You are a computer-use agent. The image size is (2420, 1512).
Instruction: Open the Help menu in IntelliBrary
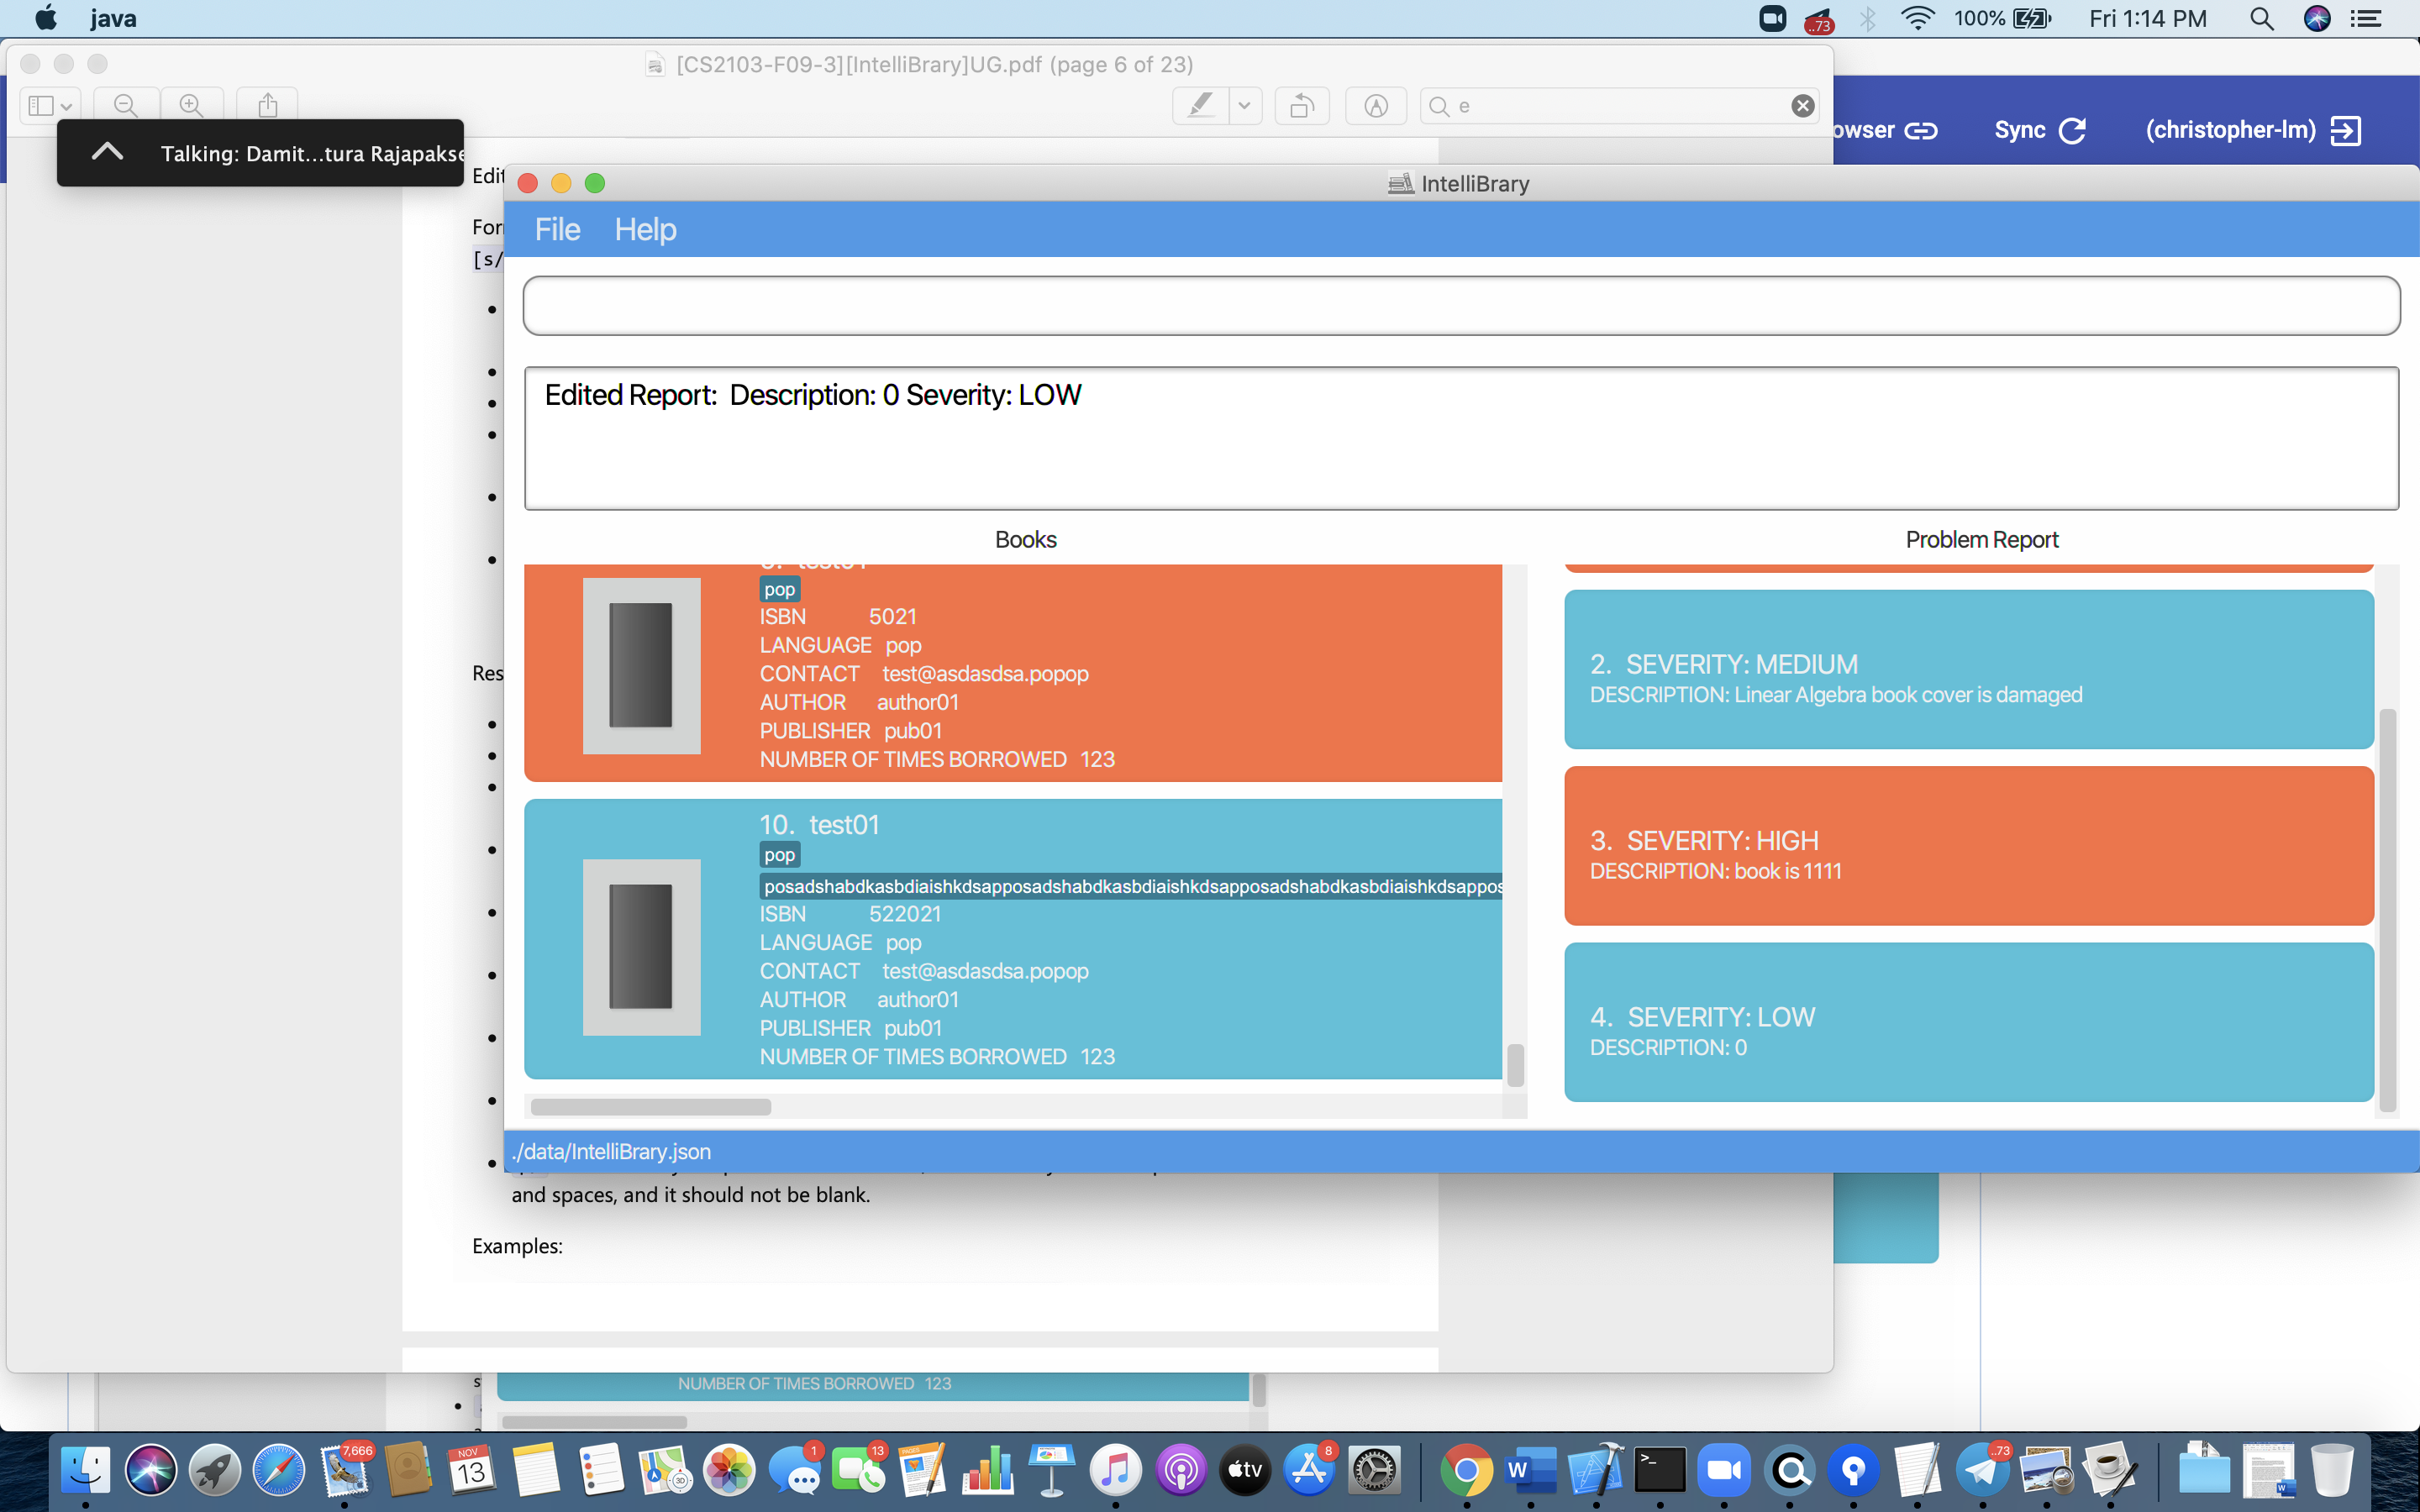(645, 230)
